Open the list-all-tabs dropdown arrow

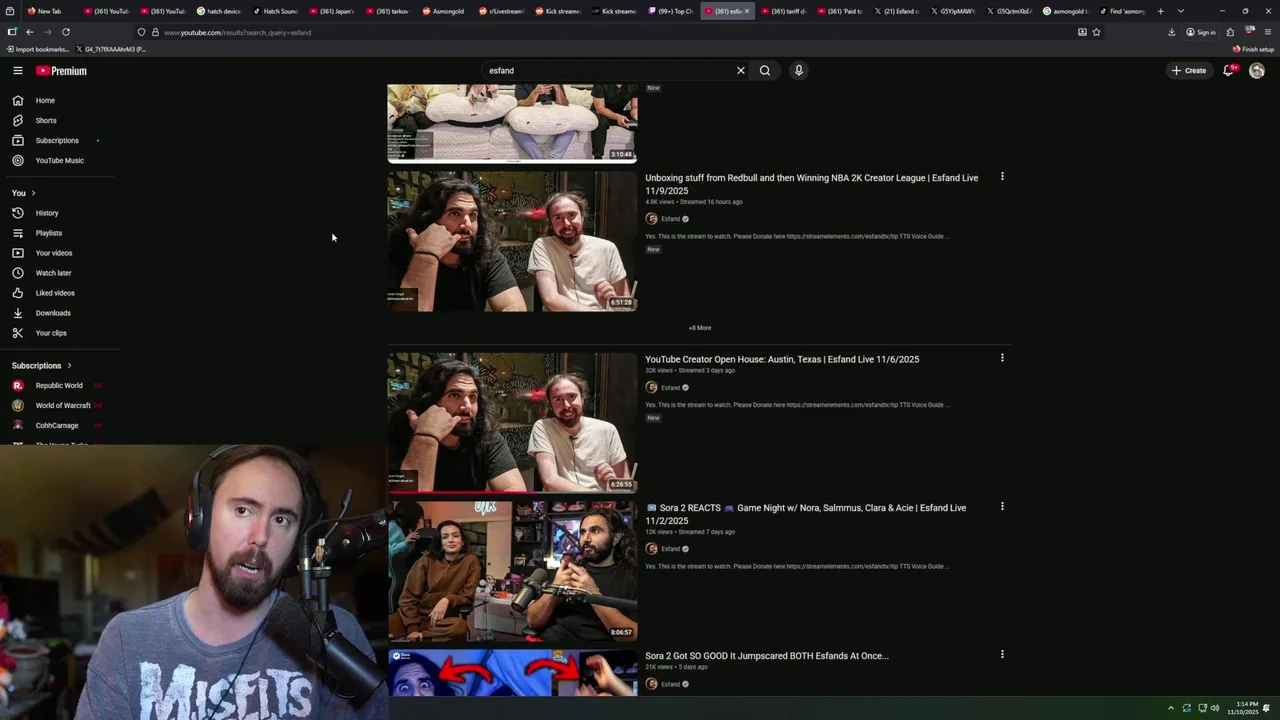pyautogui.click(x=1181, y=11)
